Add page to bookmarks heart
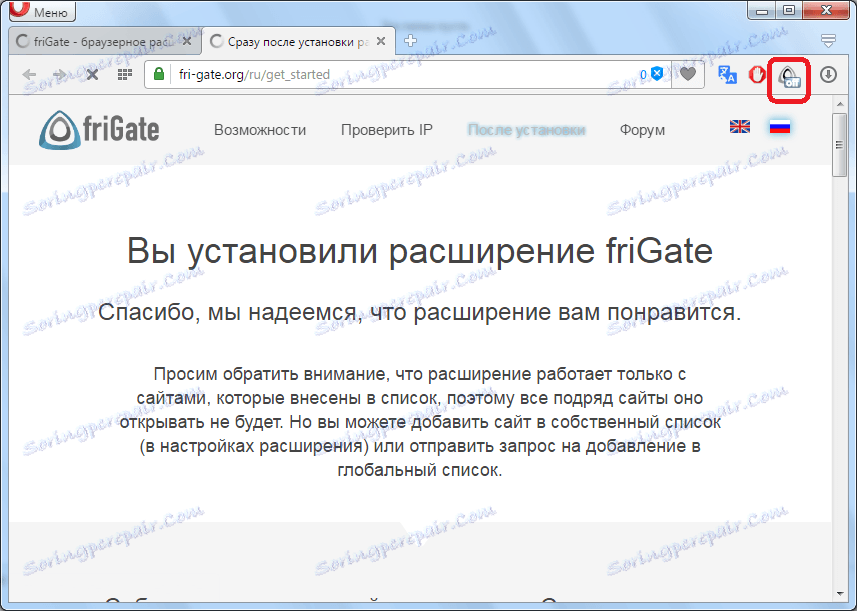 point(688,74)
